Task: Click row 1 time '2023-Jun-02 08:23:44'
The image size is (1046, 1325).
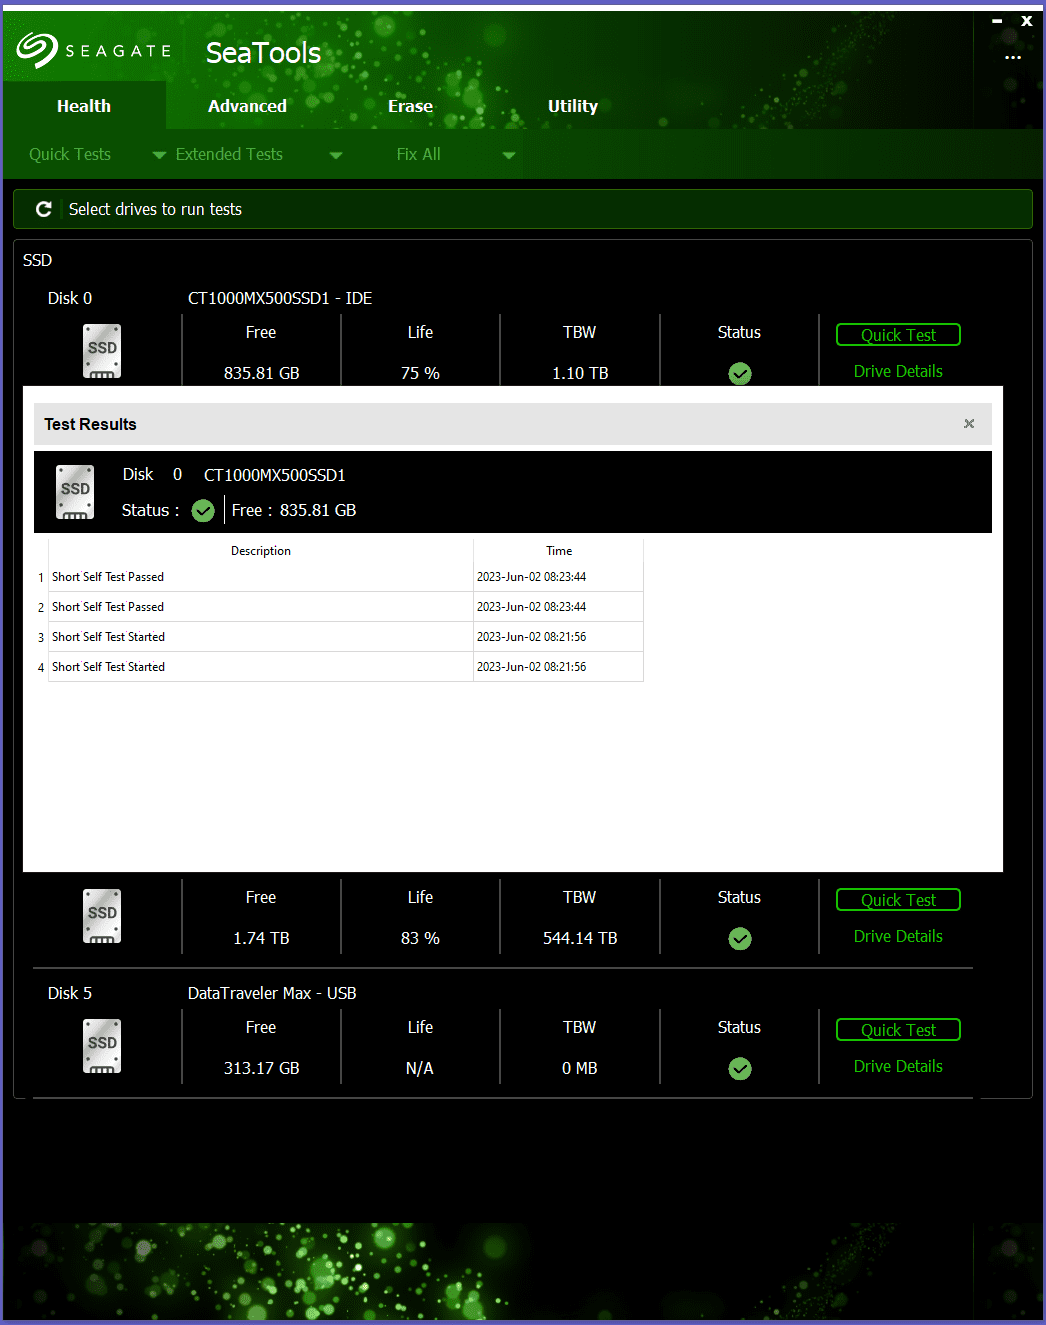Action: tap(531, 577)
